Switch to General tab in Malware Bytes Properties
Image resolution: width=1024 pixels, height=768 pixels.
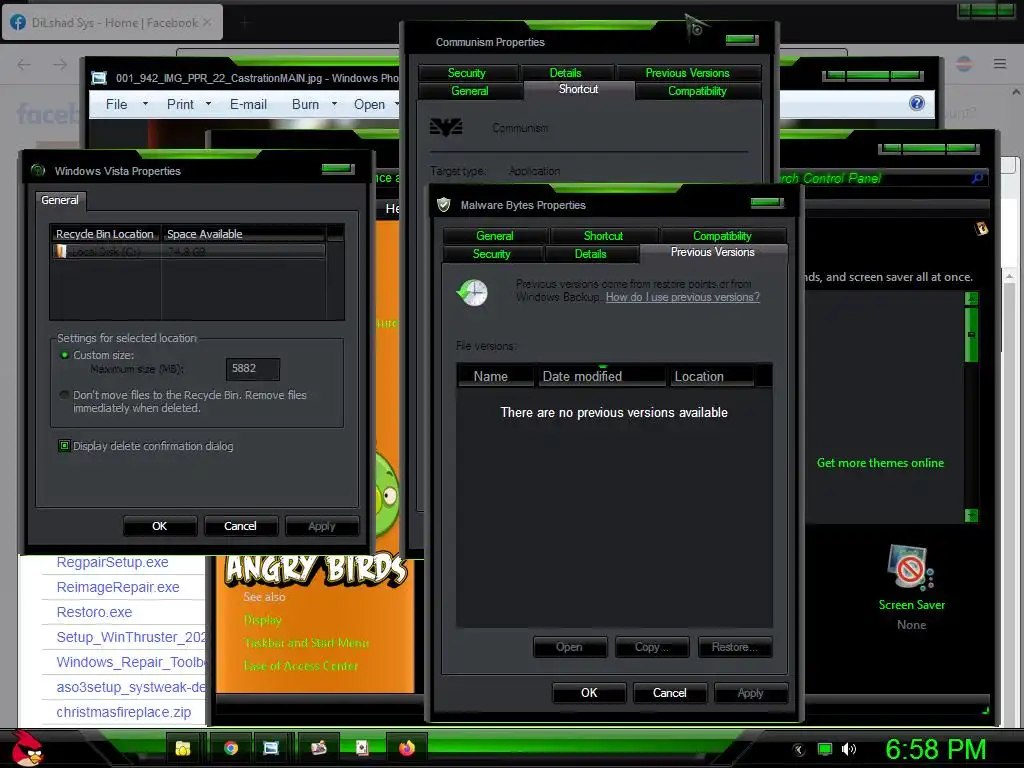pyautogui.click(x=495, y=236)
